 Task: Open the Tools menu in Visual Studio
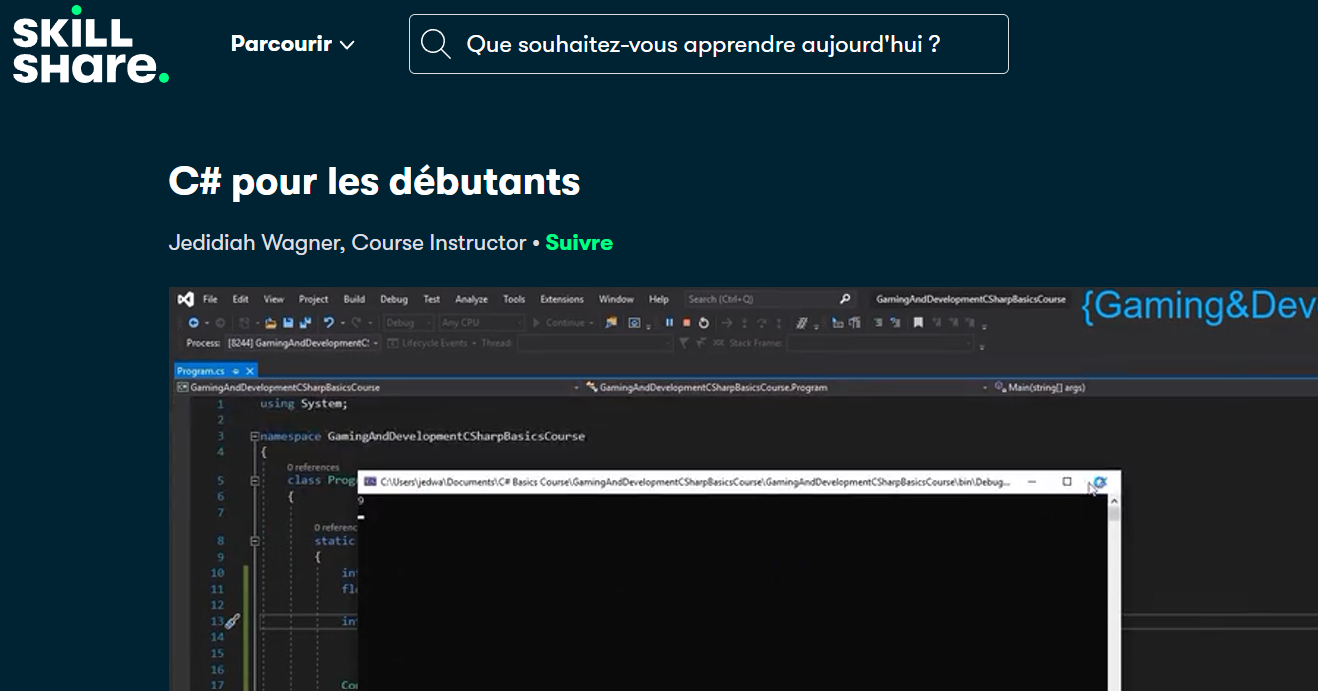tap(514, 299)
